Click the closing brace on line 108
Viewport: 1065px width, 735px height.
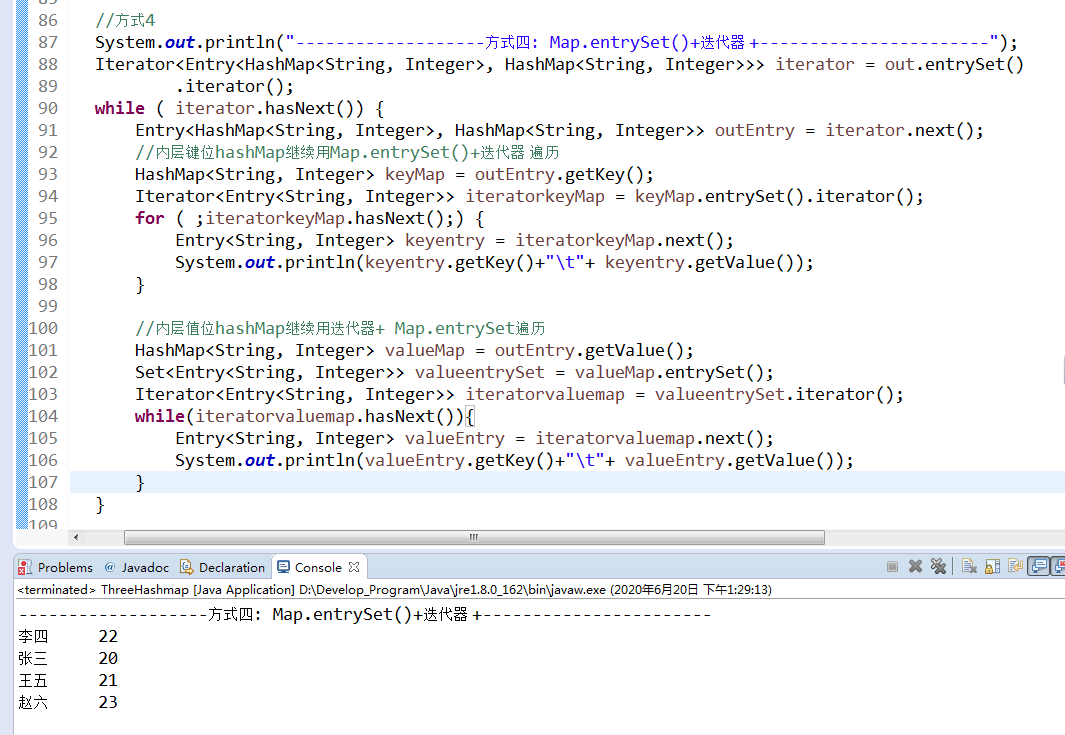(x=100, y=504)
